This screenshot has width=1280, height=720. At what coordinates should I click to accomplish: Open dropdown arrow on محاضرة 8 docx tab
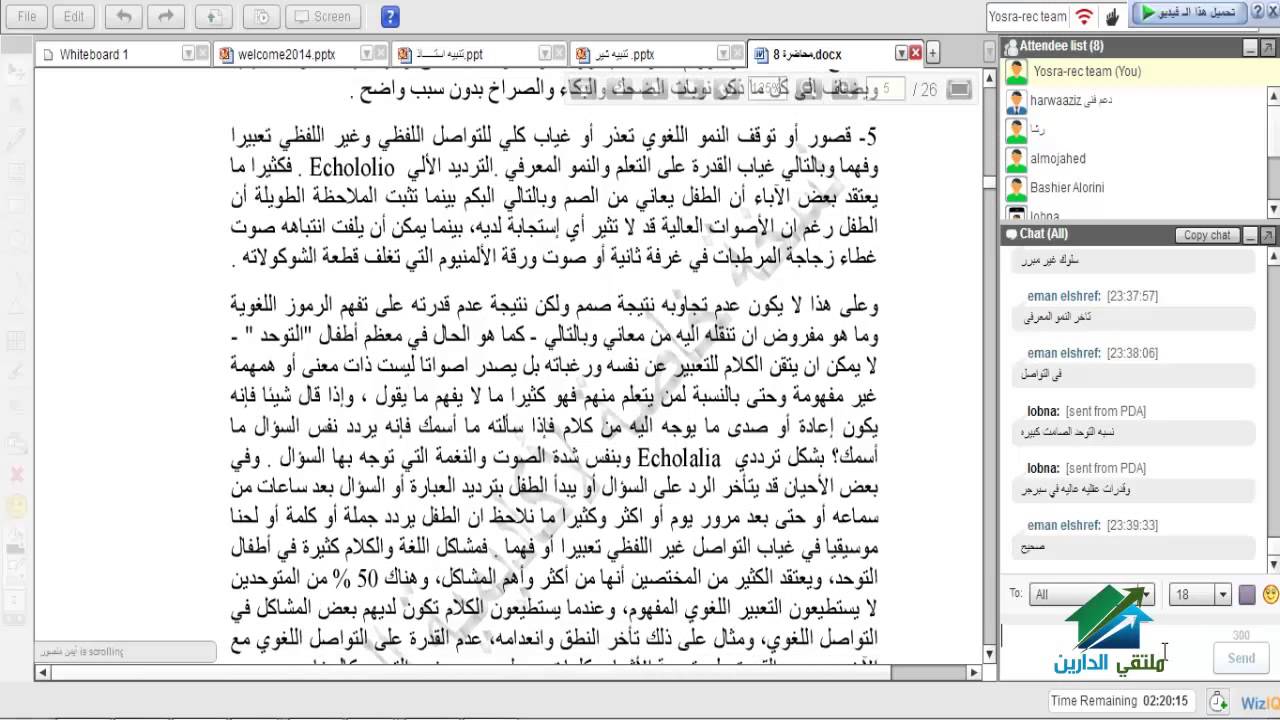point(900,54)
